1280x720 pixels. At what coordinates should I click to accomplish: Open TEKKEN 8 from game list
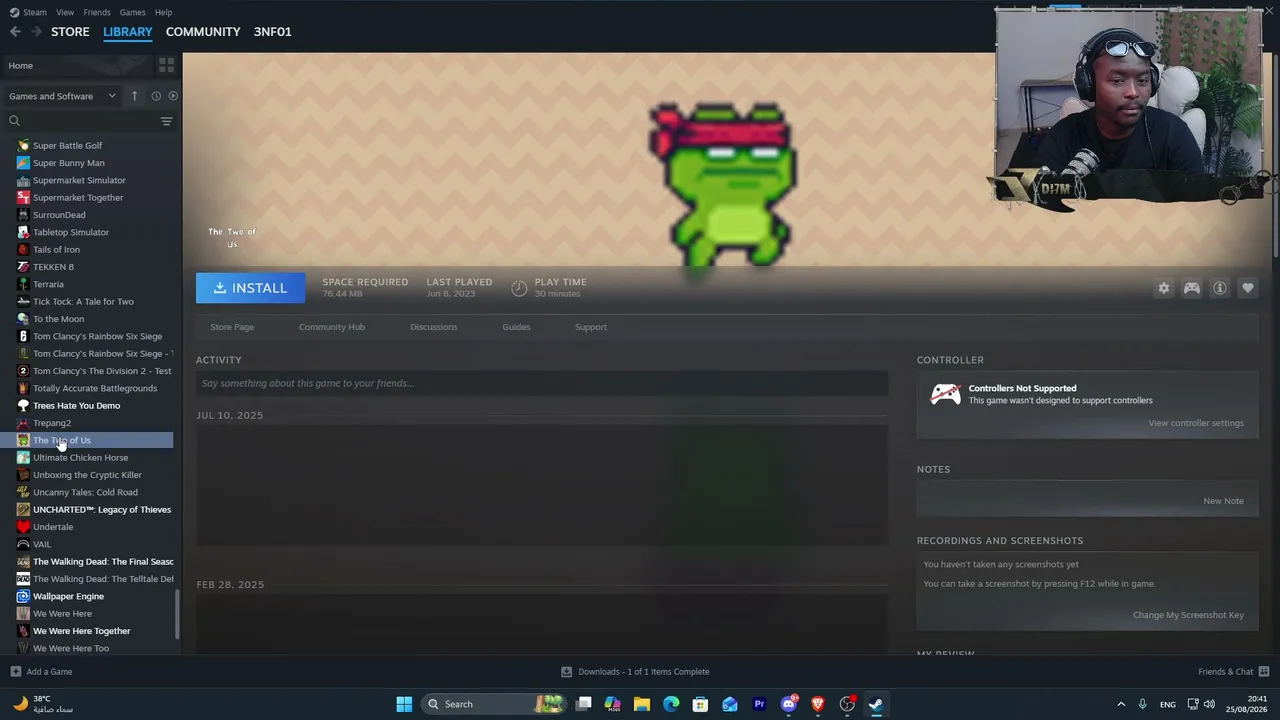[53, 267]
